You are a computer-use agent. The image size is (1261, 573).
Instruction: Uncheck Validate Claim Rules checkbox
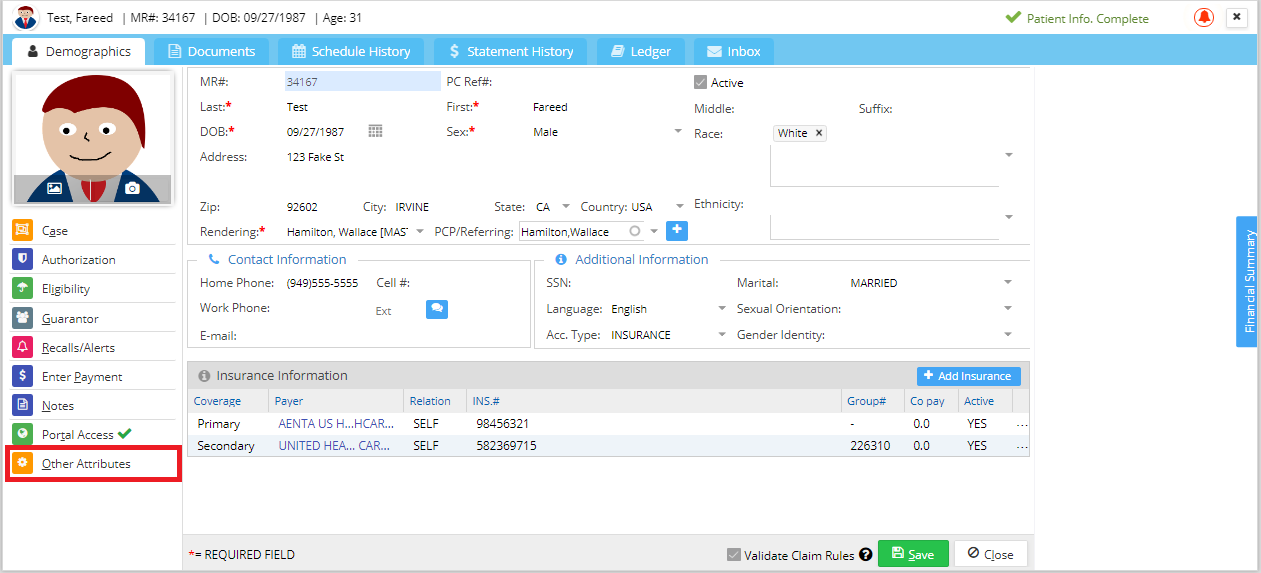click(734, 555)
